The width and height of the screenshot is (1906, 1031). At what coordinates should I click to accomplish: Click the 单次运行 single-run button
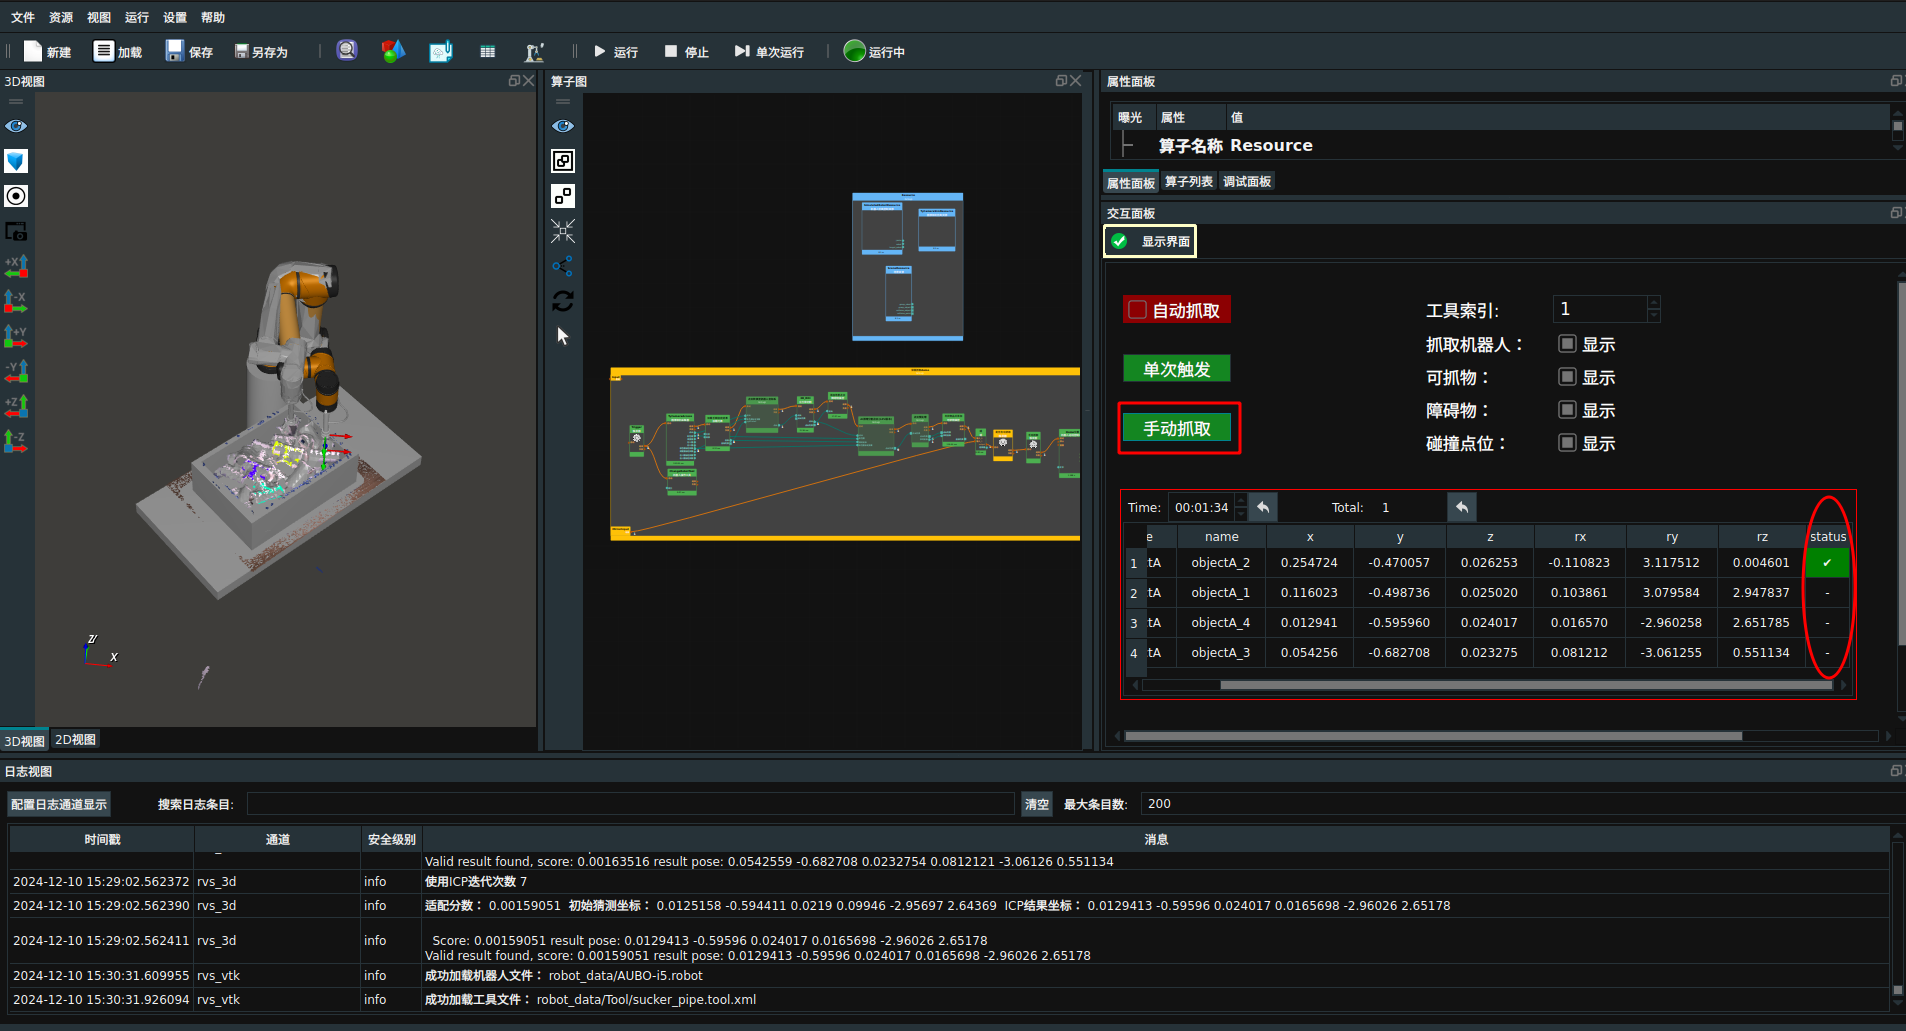click(769, 52)
